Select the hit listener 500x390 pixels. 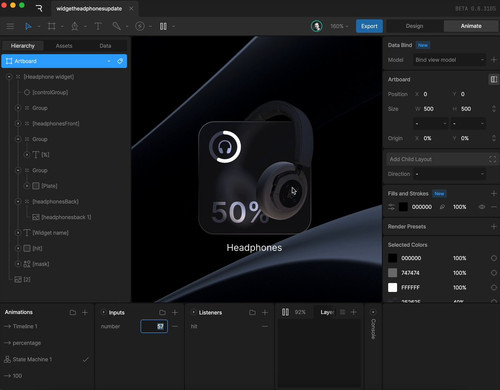[x=194, y=326]
